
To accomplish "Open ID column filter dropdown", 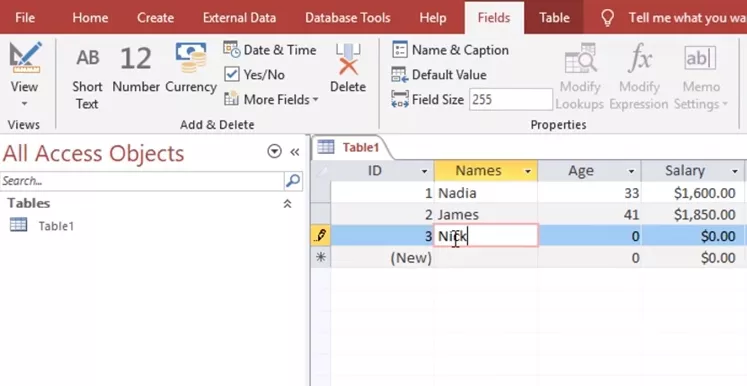I will [x=424, y=171].
